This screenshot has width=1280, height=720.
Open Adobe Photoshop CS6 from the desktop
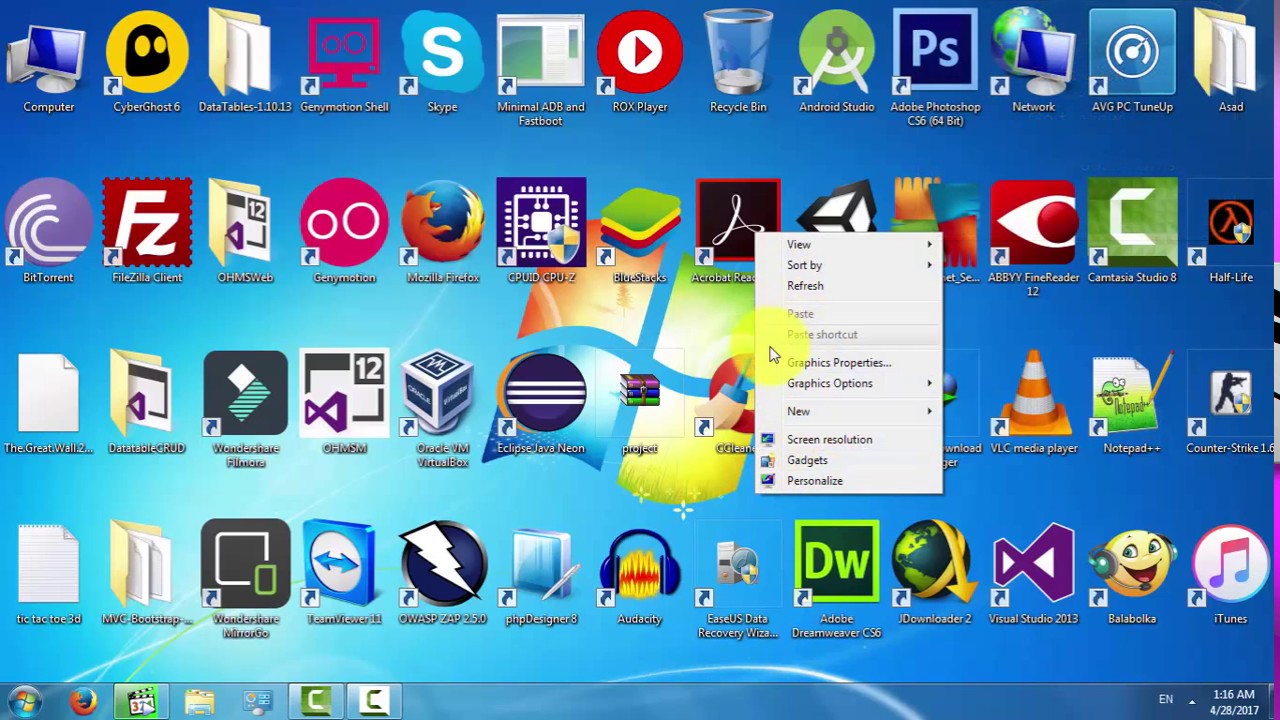(x=934, y=50)
